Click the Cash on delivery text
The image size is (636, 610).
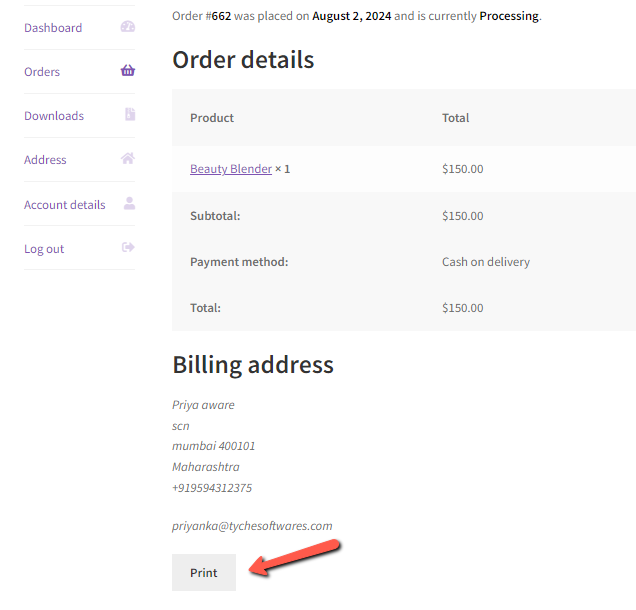[x=486, y=262]
